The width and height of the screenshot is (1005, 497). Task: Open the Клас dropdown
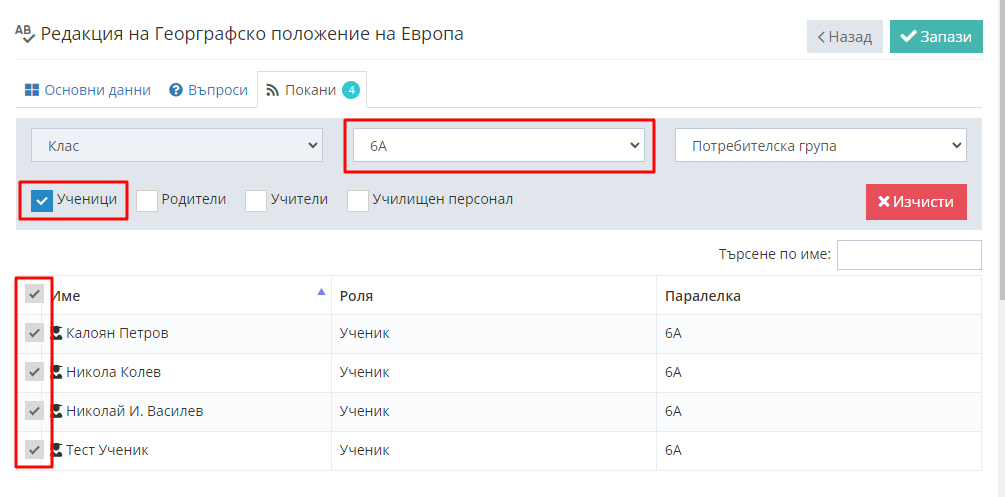[x=177, y=146]
